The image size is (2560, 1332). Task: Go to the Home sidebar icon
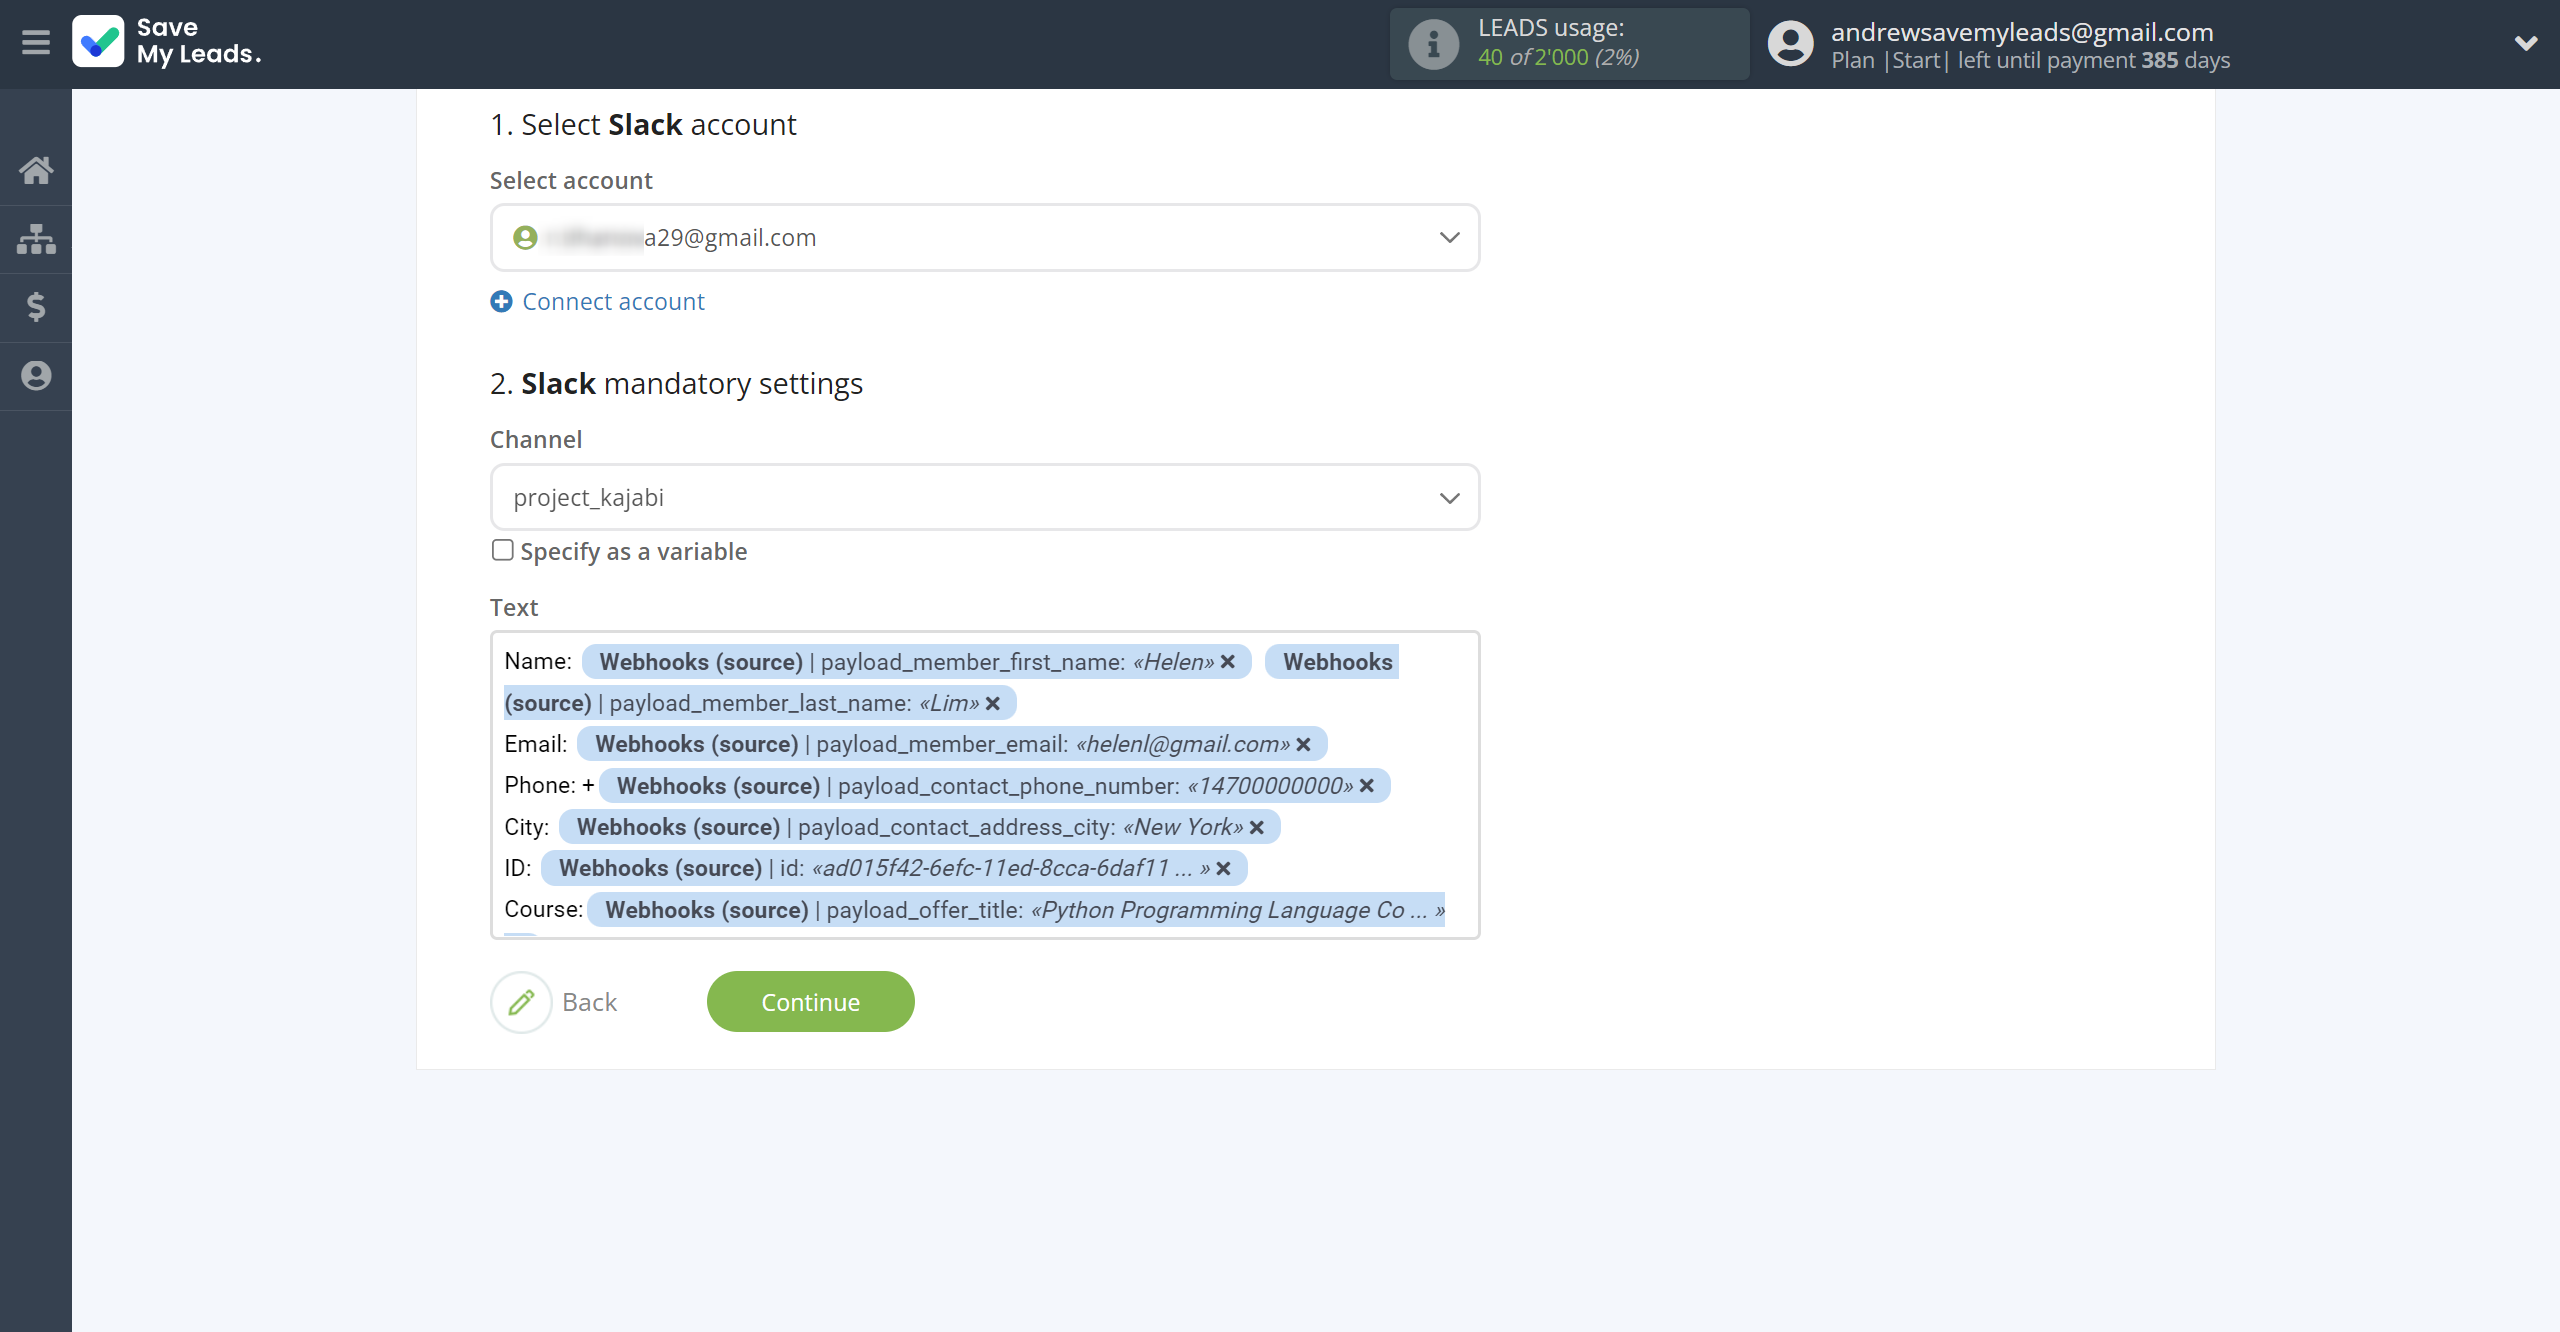[36, 170]
